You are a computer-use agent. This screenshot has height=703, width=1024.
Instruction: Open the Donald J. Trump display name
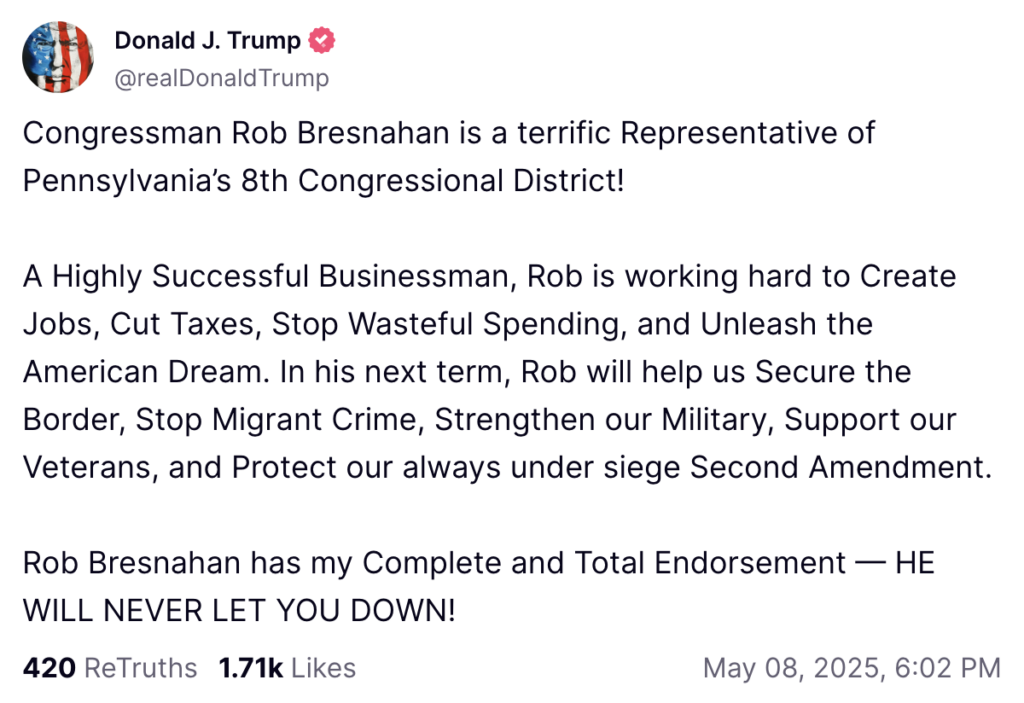click(x=207, y=41)
